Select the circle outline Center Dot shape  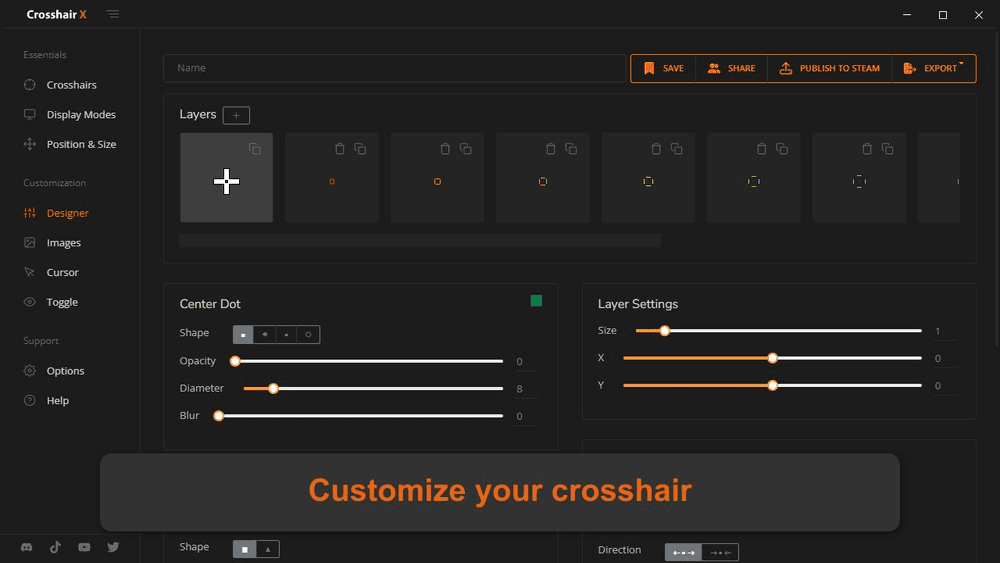click(308, 334)
